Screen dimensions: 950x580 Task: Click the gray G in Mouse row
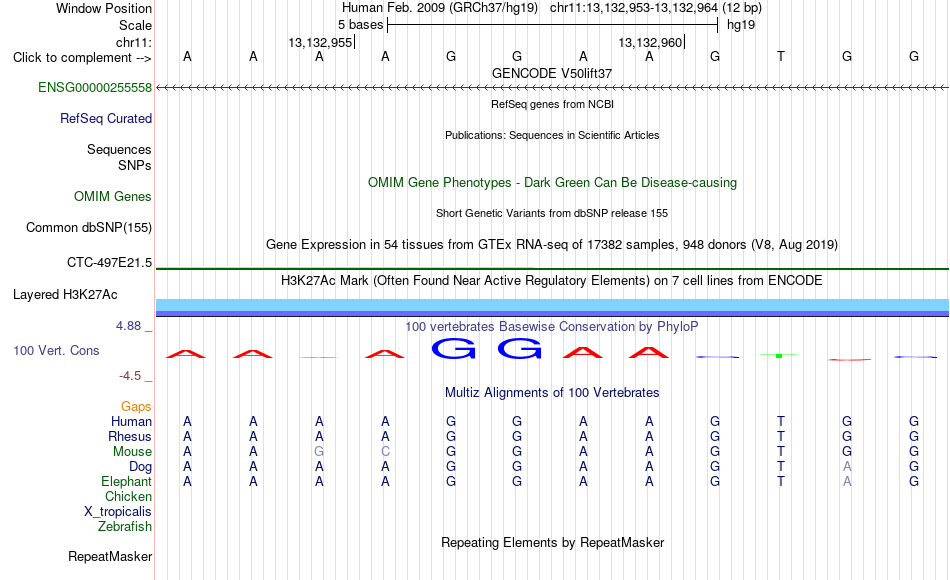319,452
